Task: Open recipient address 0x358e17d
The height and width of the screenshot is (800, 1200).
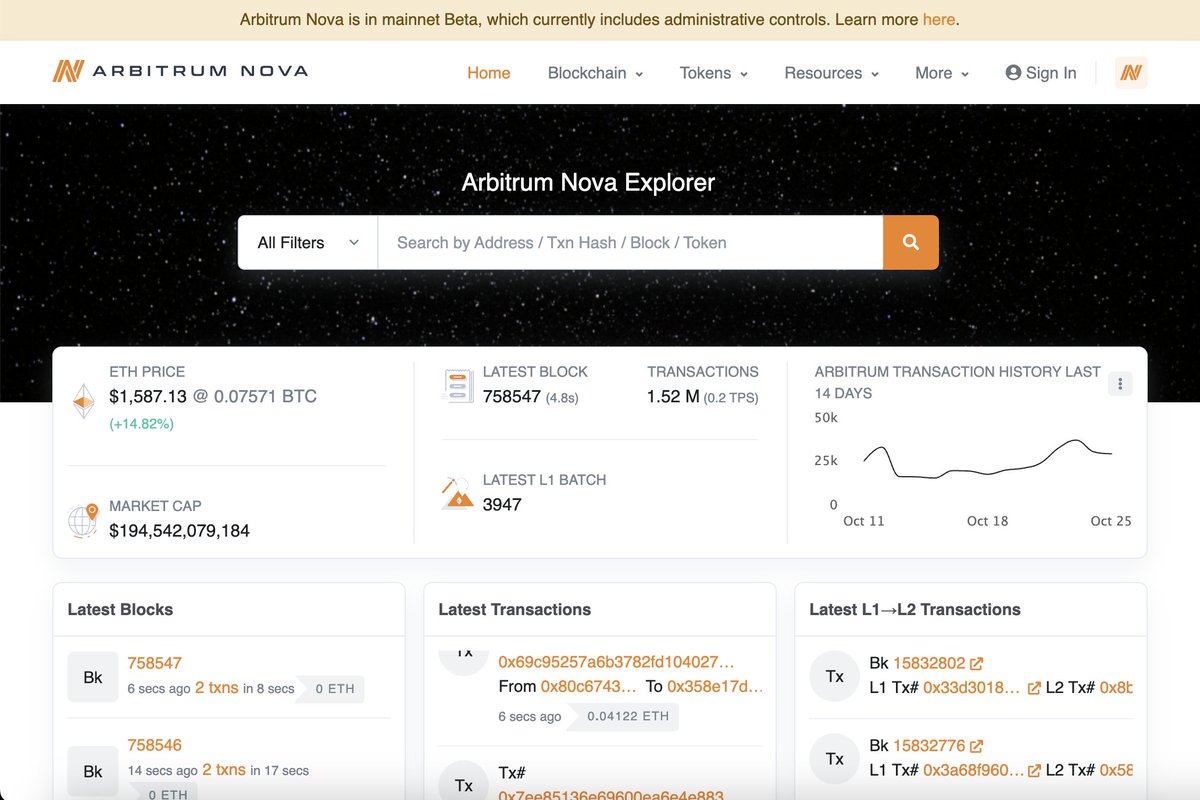Action: [715, 687]
